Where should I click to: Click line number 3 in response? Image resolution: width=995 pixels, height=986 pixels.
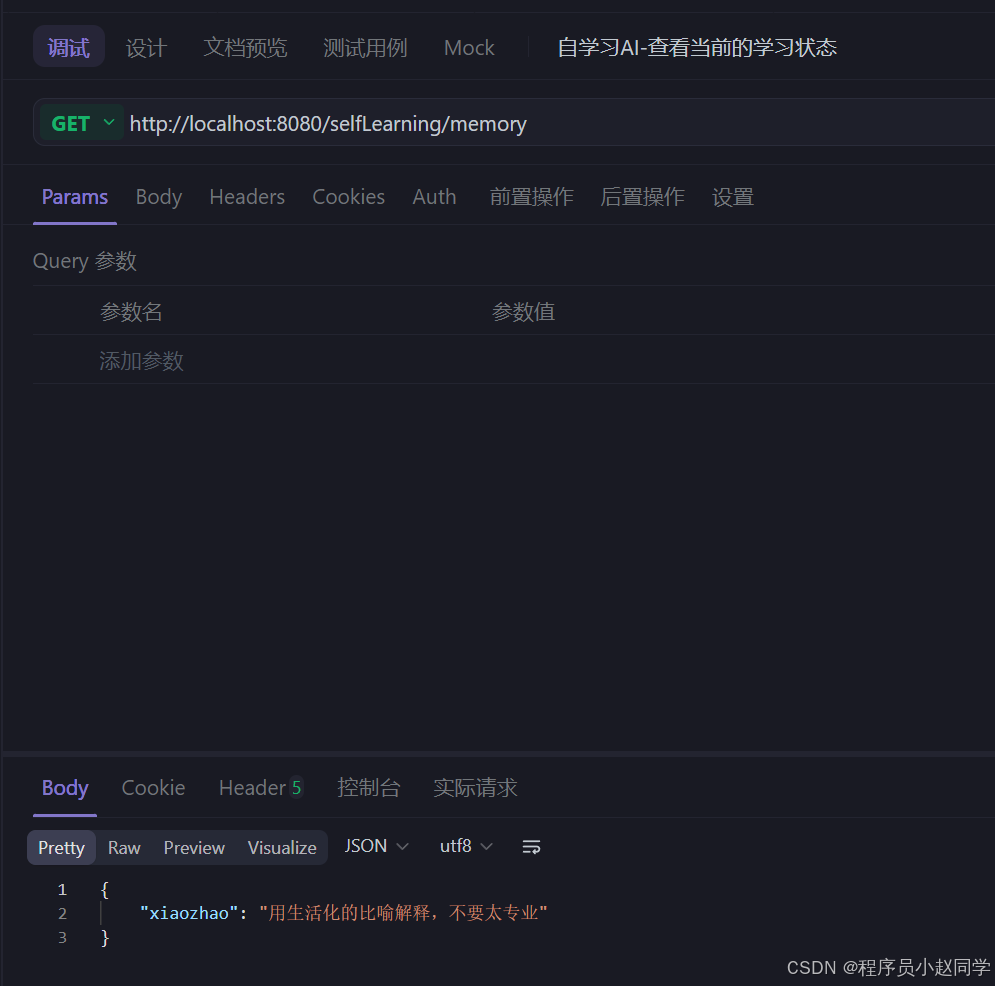point(62,937)
